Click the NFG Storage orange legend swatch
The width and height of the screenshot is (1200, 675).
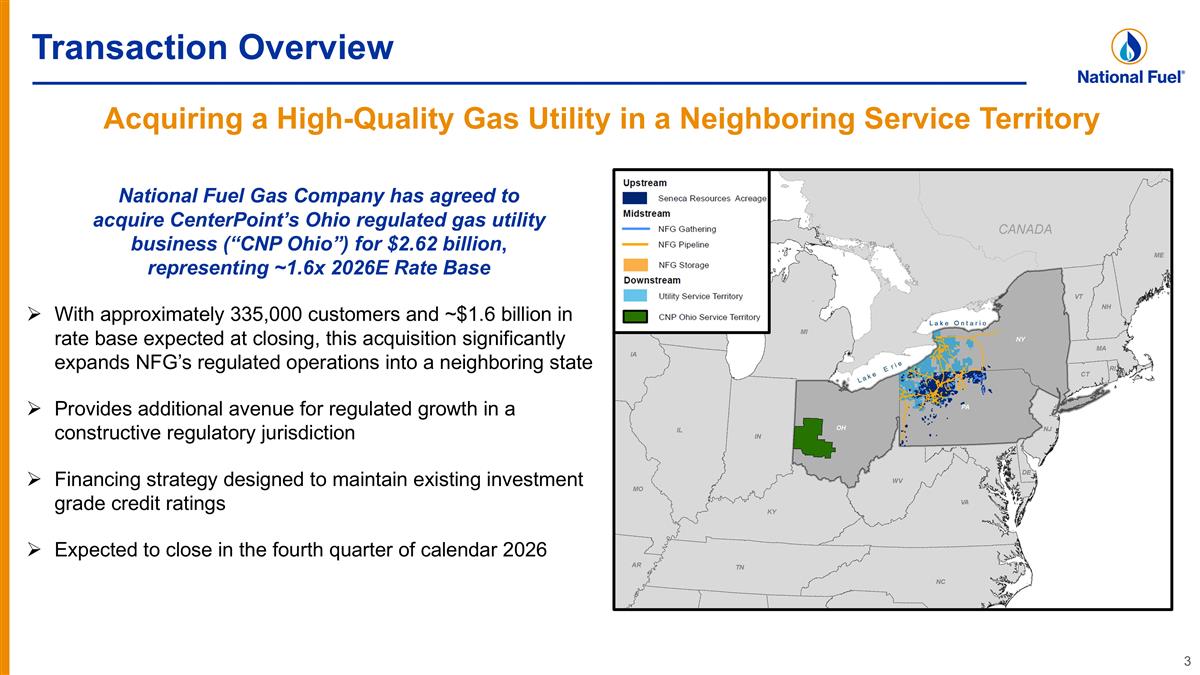634,265
